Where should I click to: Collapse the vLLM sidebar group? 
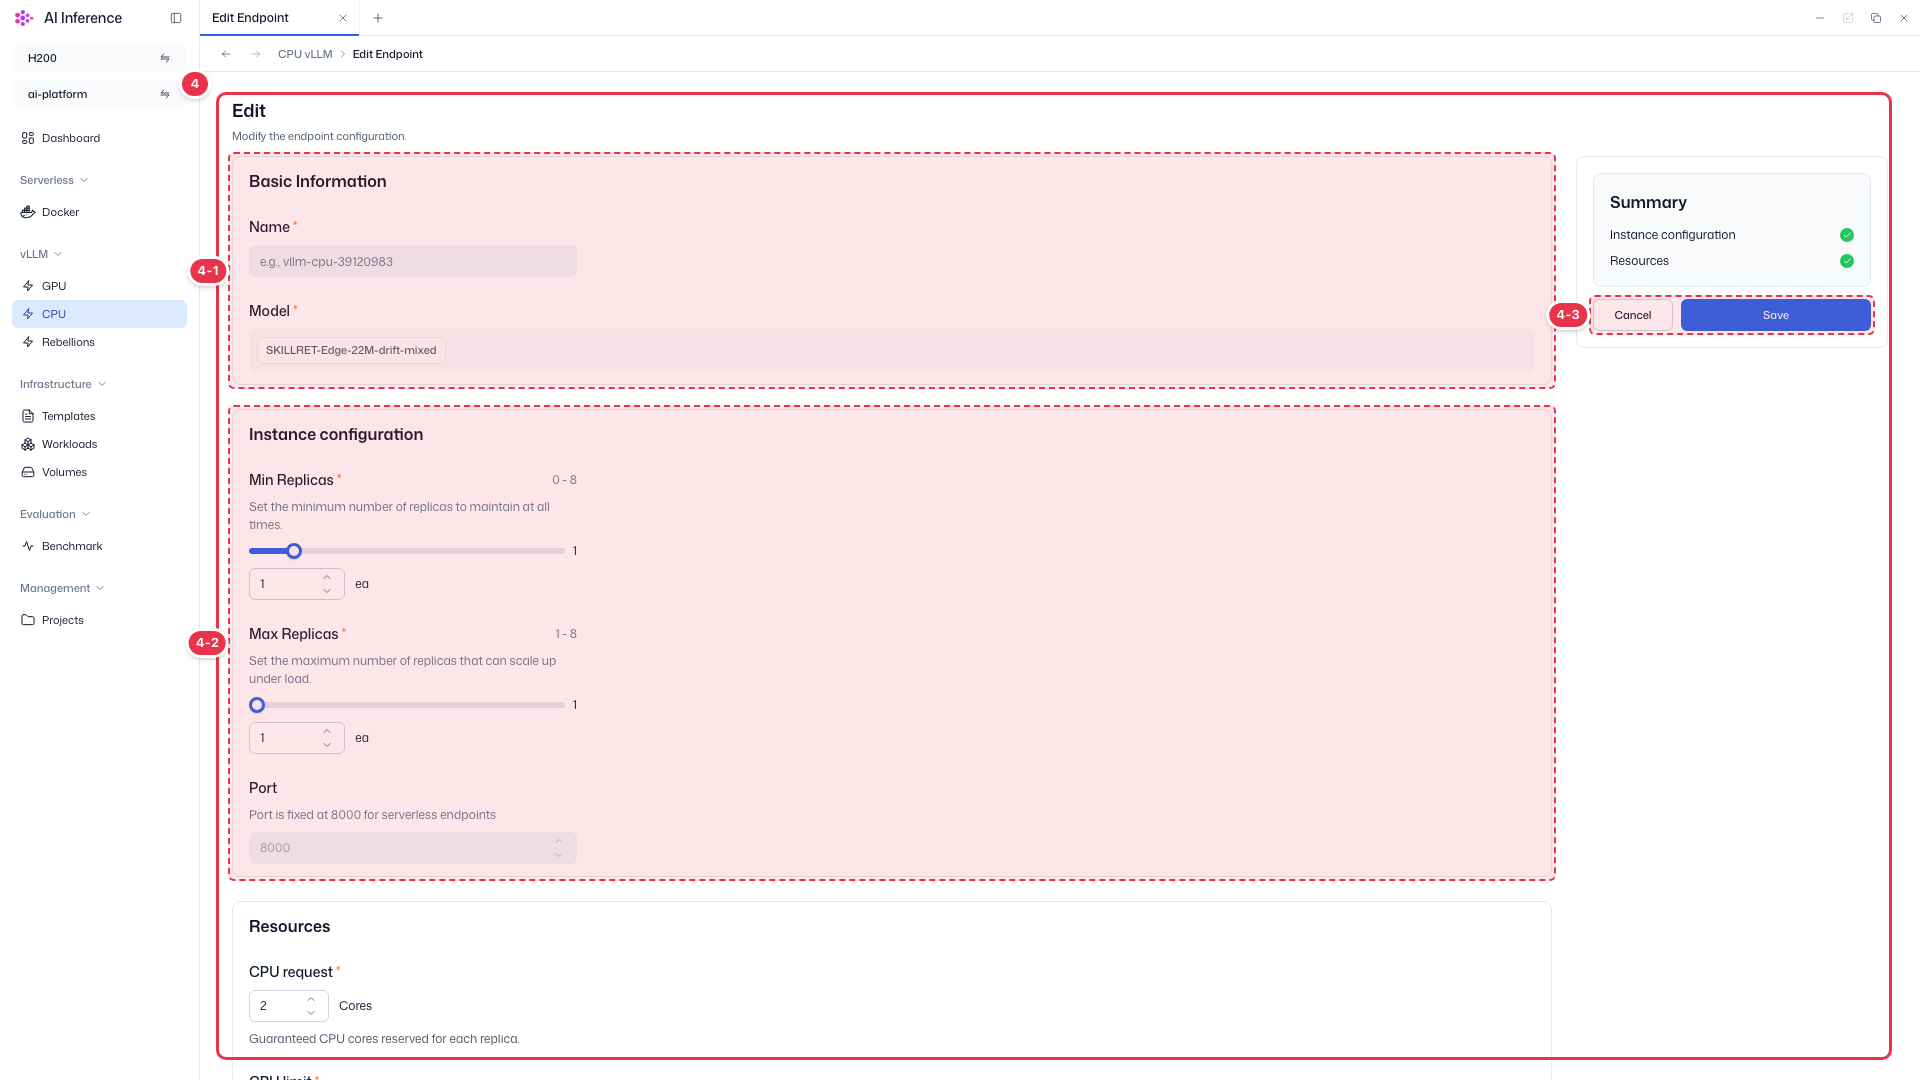(41, 254)
